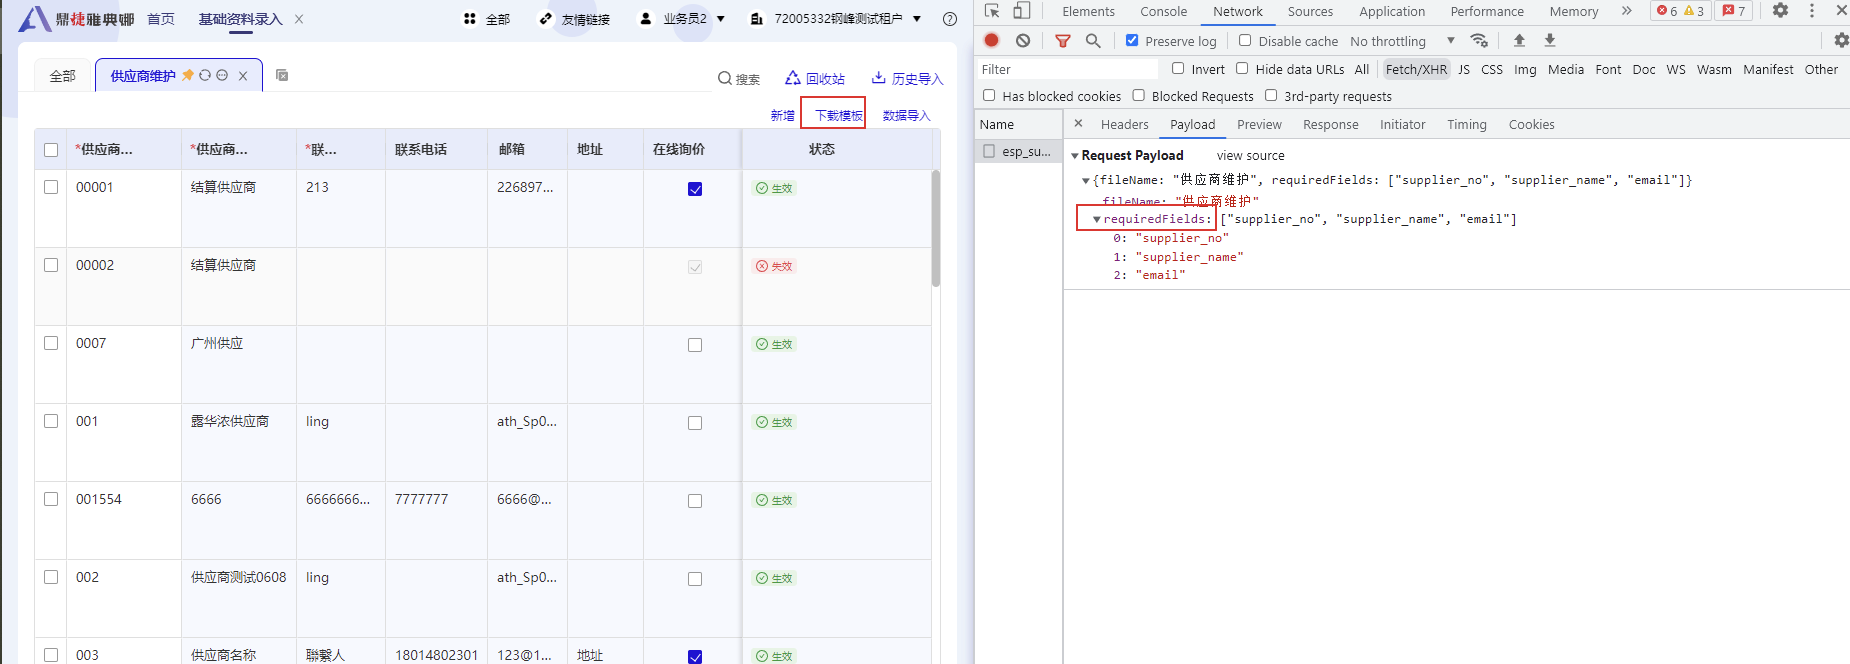The height and width of the screenshot is (664, 1850).
Task: Click the 新增 link
Action: 783,116
